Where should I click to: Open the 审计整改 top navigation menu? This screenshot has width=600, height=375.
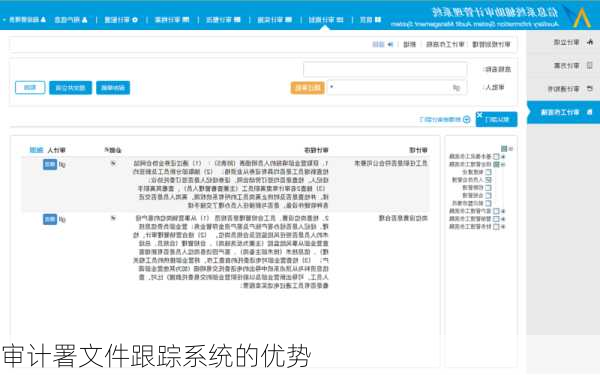pyautogui.click(x=223, y=20)
